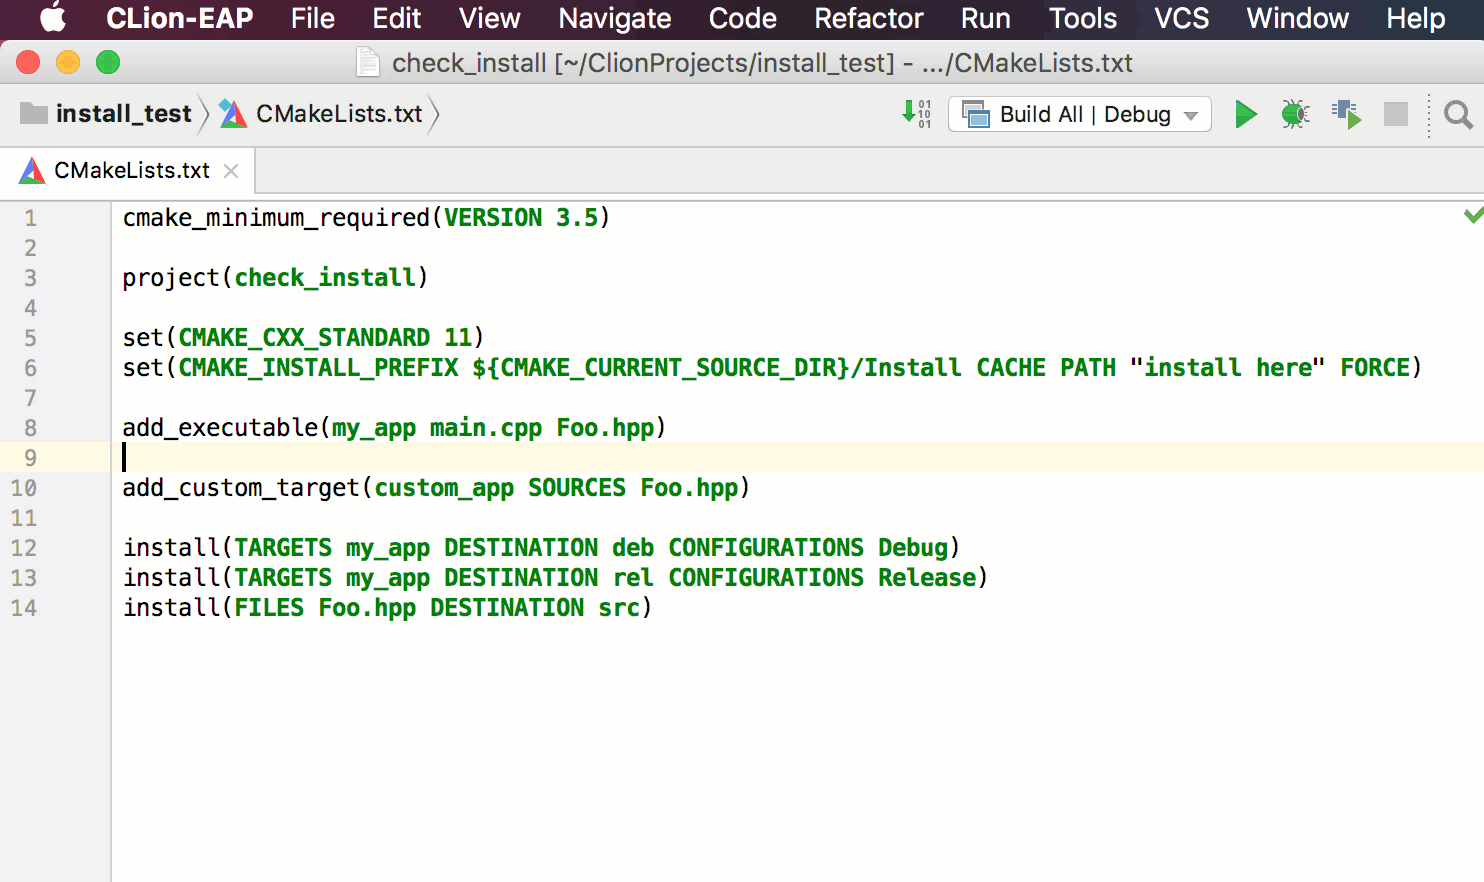Reload the CMake project with the arrow icon
The height and width of the screenshot is (882, 1484).
coord(916,114)
